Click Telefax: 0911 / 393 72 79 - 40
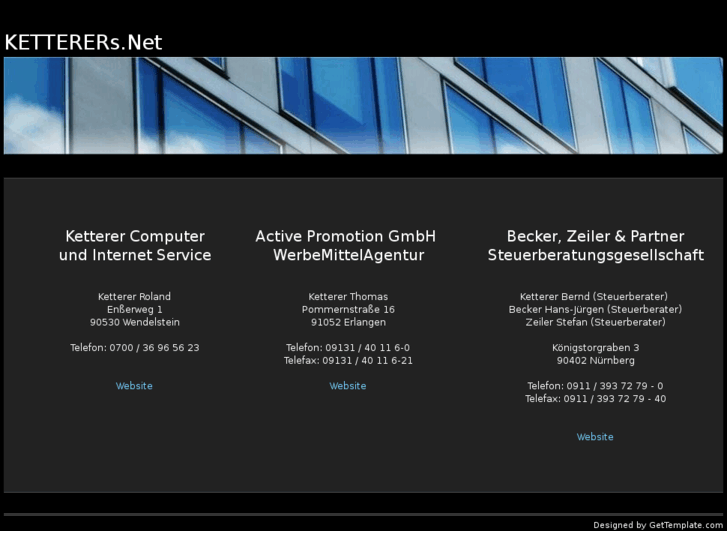 click(595, 398)
